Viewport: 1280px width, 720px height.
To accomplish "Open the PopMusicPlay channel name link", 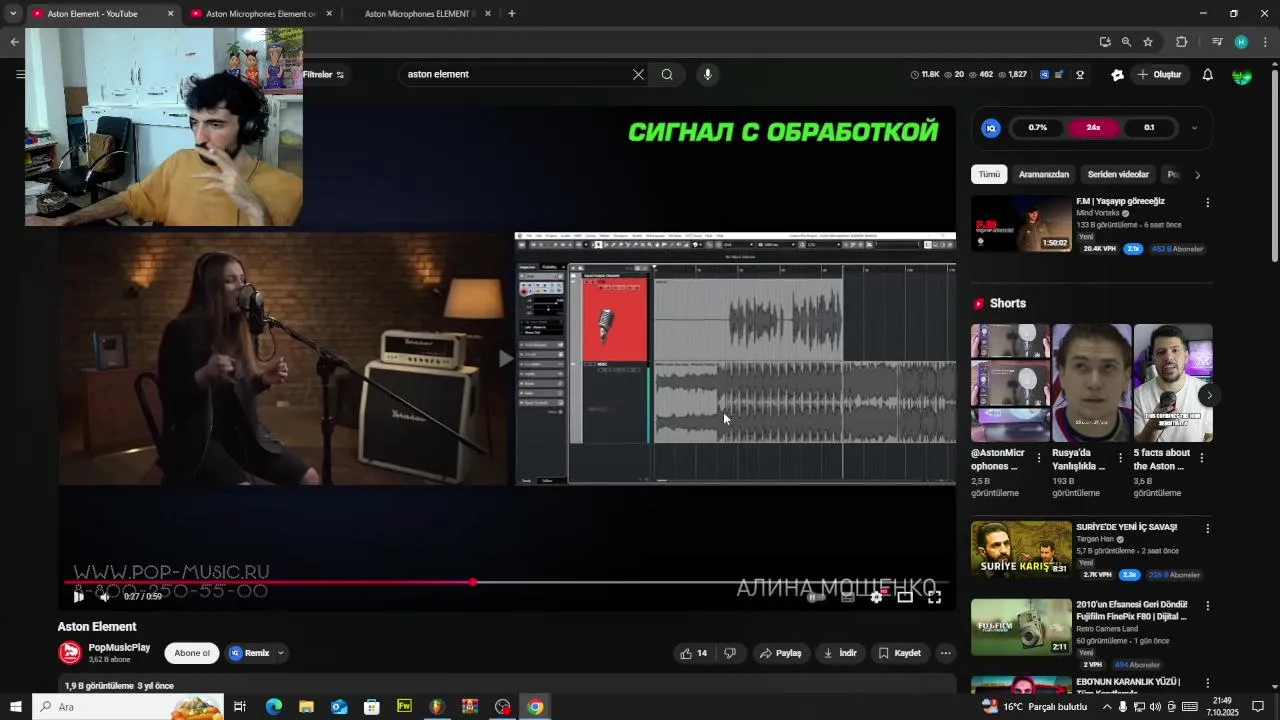I will coord(119,647).
